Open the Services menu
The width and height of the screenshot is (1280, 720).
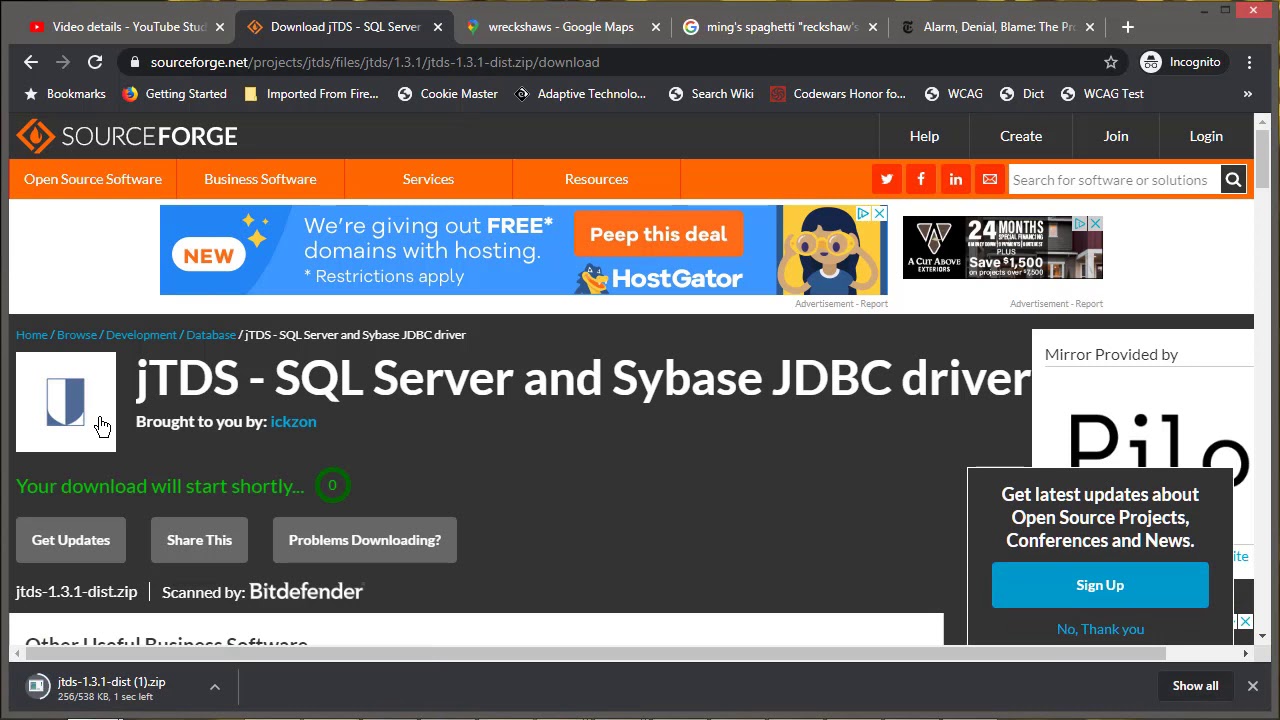[428, 179]
